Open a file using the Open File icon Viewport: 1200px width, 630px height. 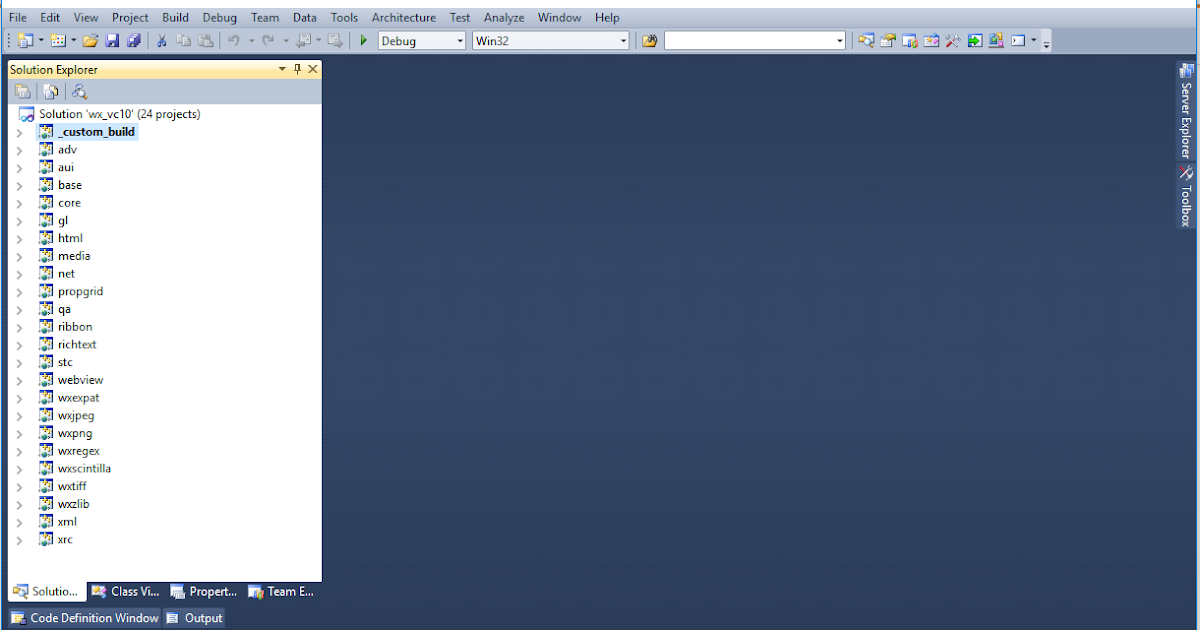(90, 40)
